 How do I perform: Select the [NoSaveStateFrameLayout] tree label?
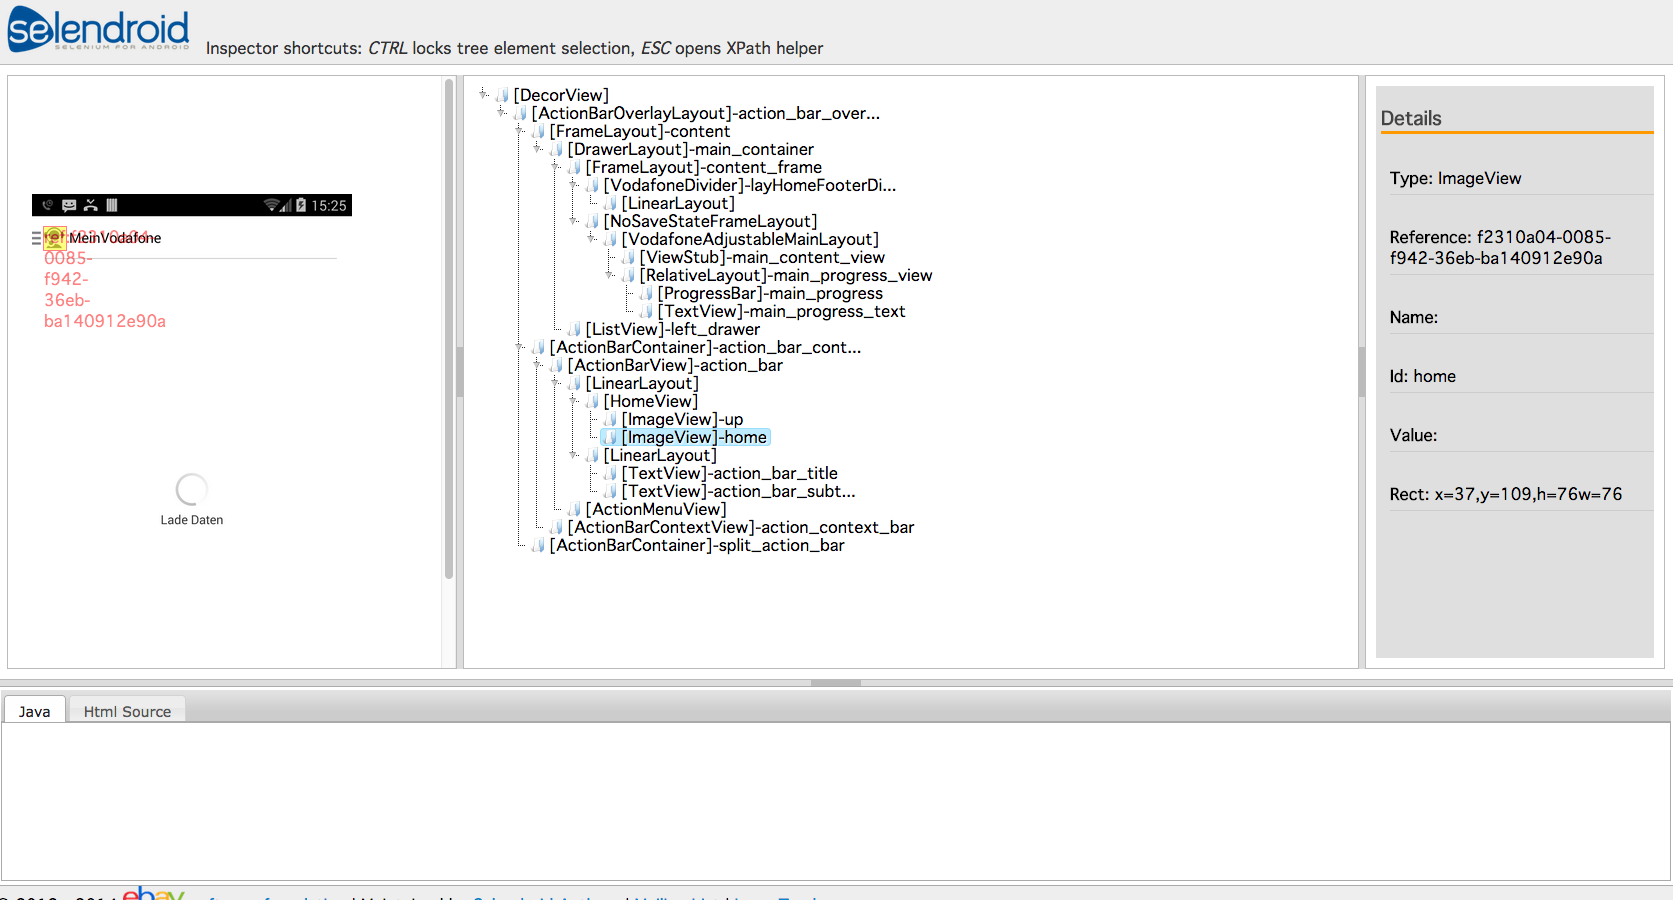[710, 221]
